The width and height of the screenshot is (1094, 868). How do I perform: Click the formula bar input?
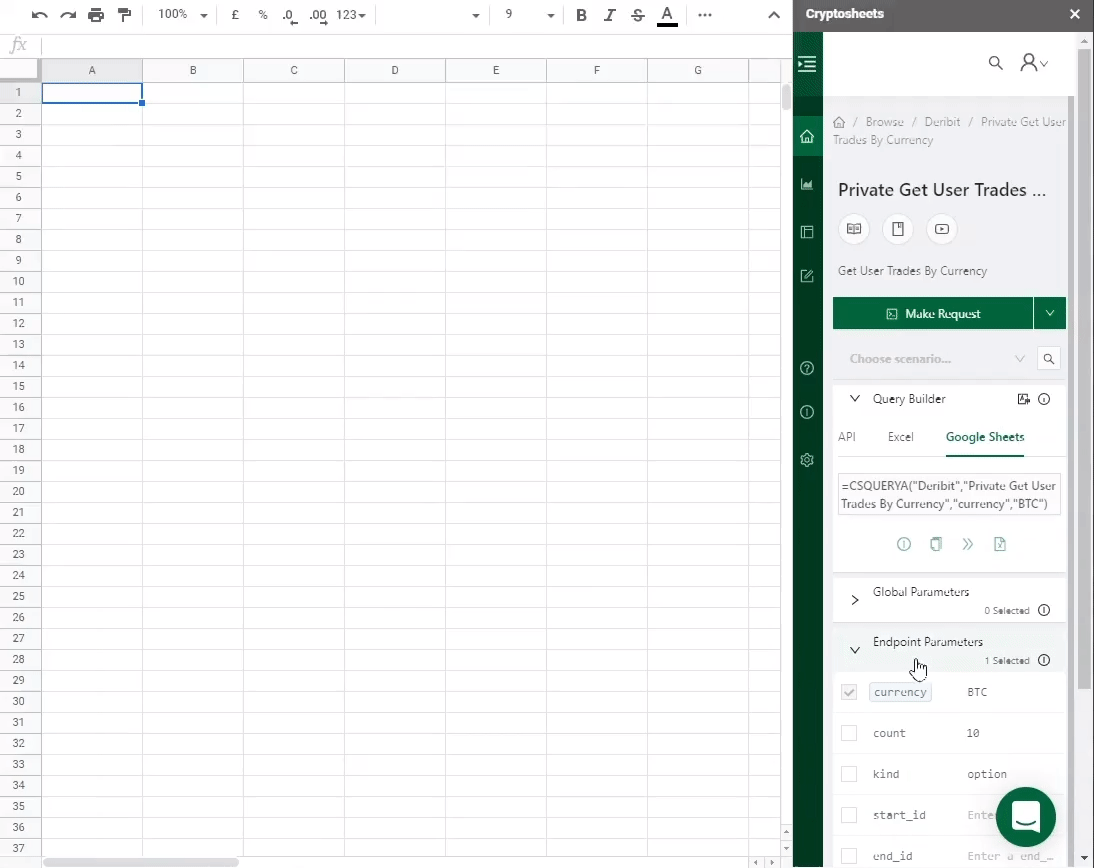click(417, 46)
